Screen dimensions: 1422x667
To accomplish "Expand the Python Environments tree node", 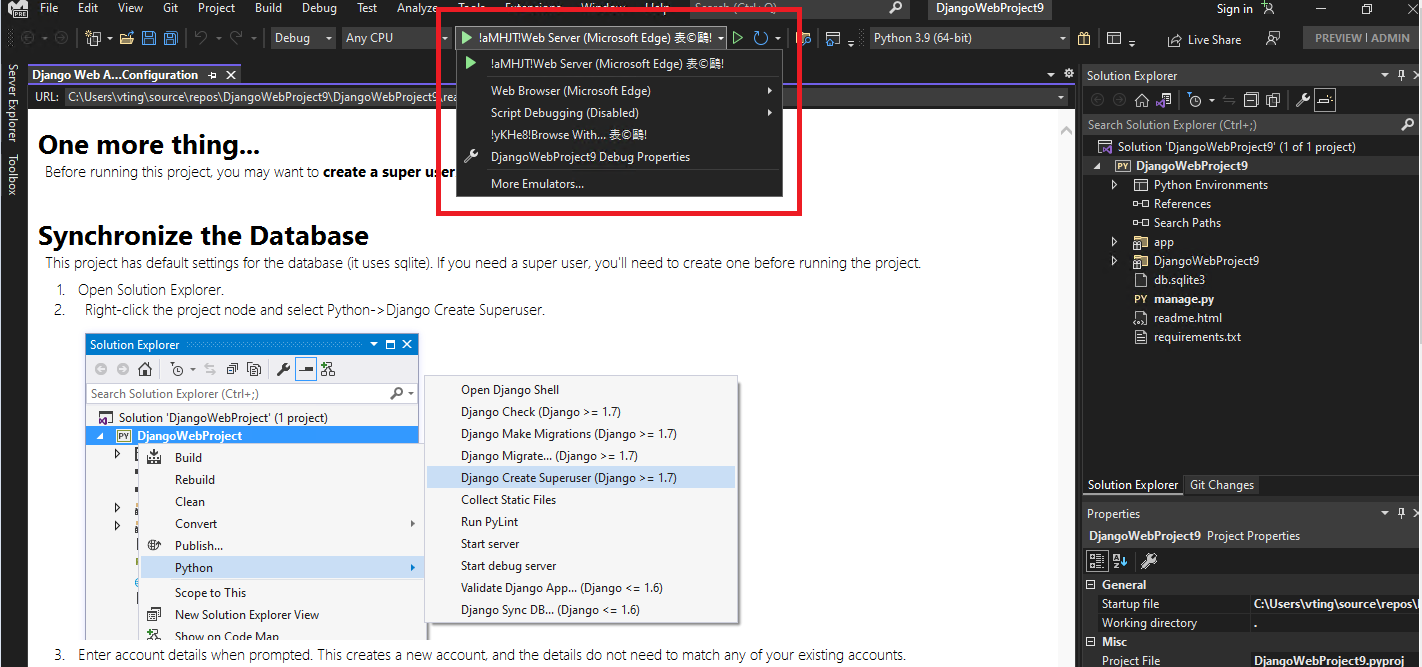I will pos(1115,184).
